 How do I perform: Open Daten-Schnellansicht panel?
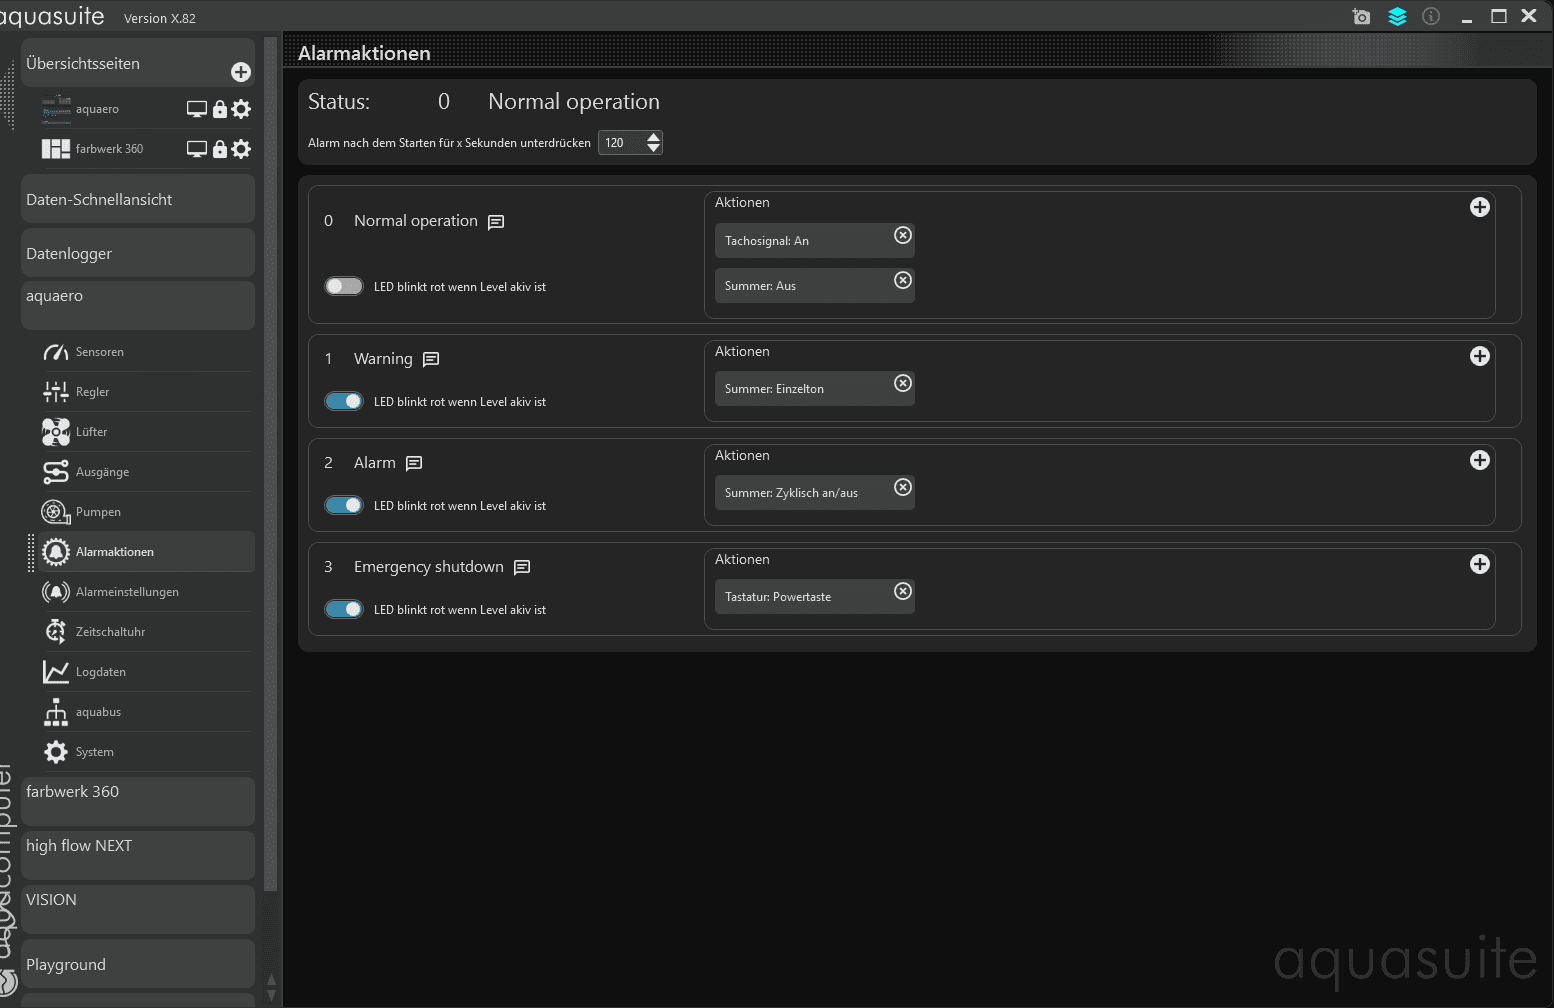pyautogui.click(x=138, y=200)
